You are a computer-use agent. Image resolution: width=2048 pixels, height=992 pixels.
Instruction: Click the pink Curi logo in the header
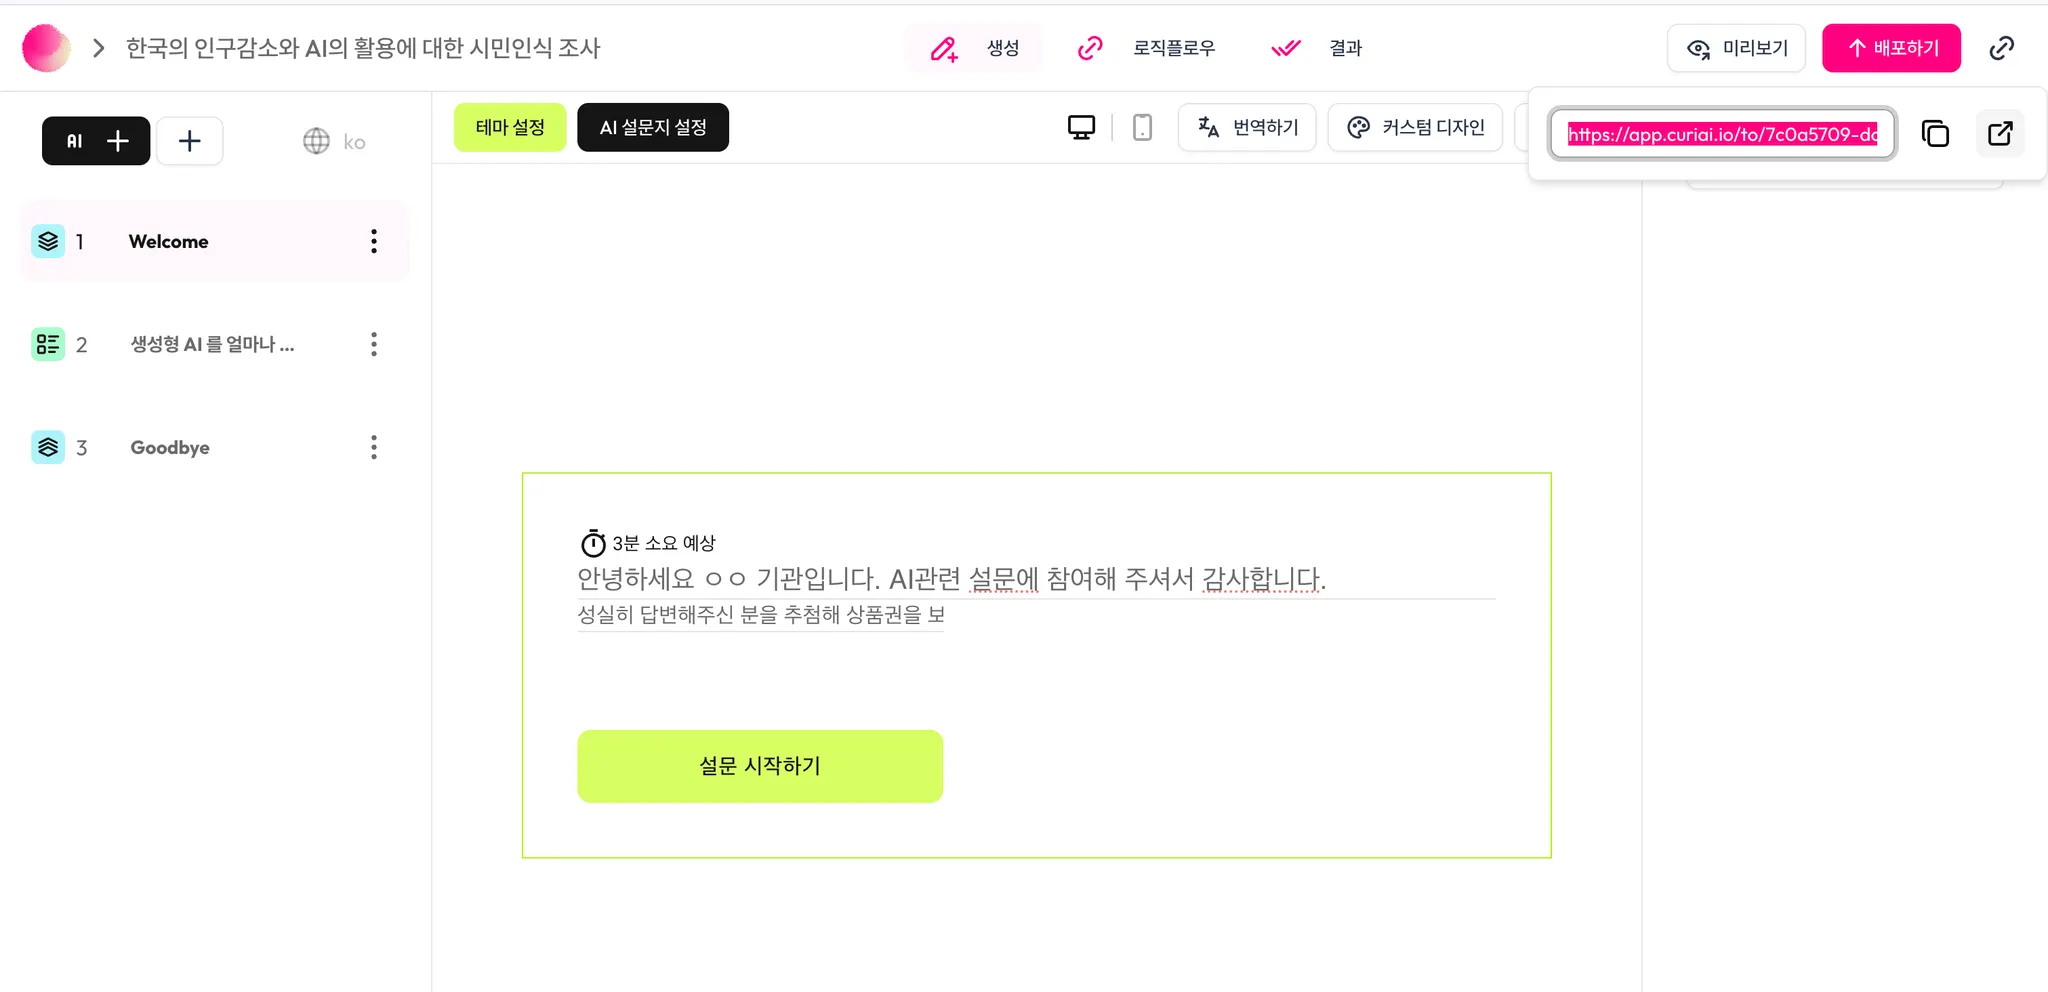[46, 48]
